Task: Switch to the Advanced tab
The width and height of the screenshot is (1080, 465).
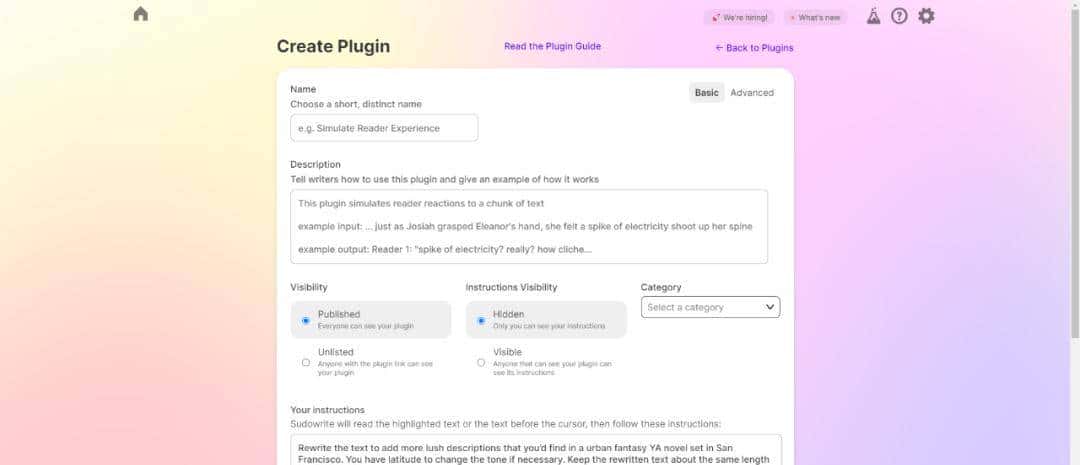Action: coord(752,93)
